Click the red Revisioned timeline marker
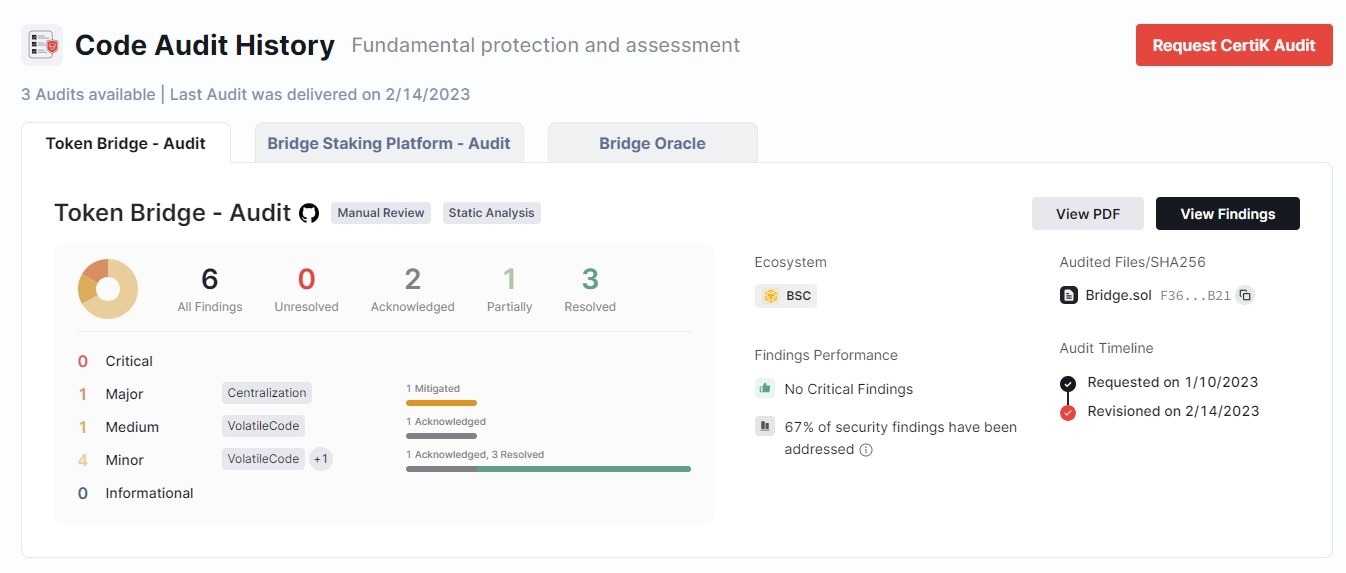 (x=1068, y=412)
